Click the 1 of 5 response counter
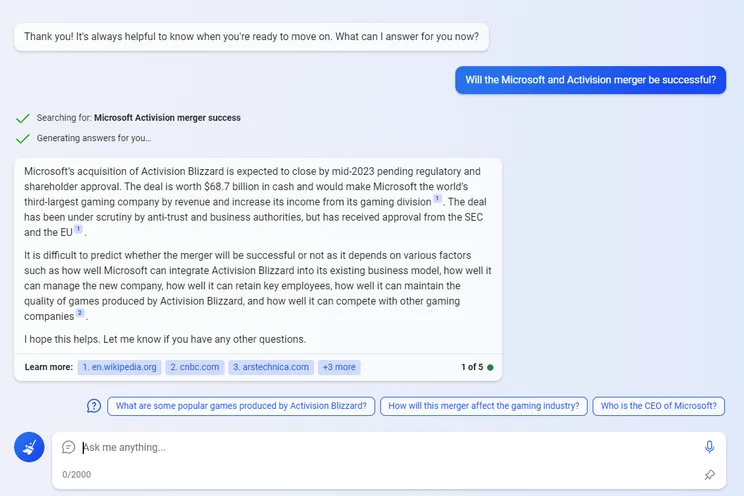744x496 pixels. [x=472, y=367]
